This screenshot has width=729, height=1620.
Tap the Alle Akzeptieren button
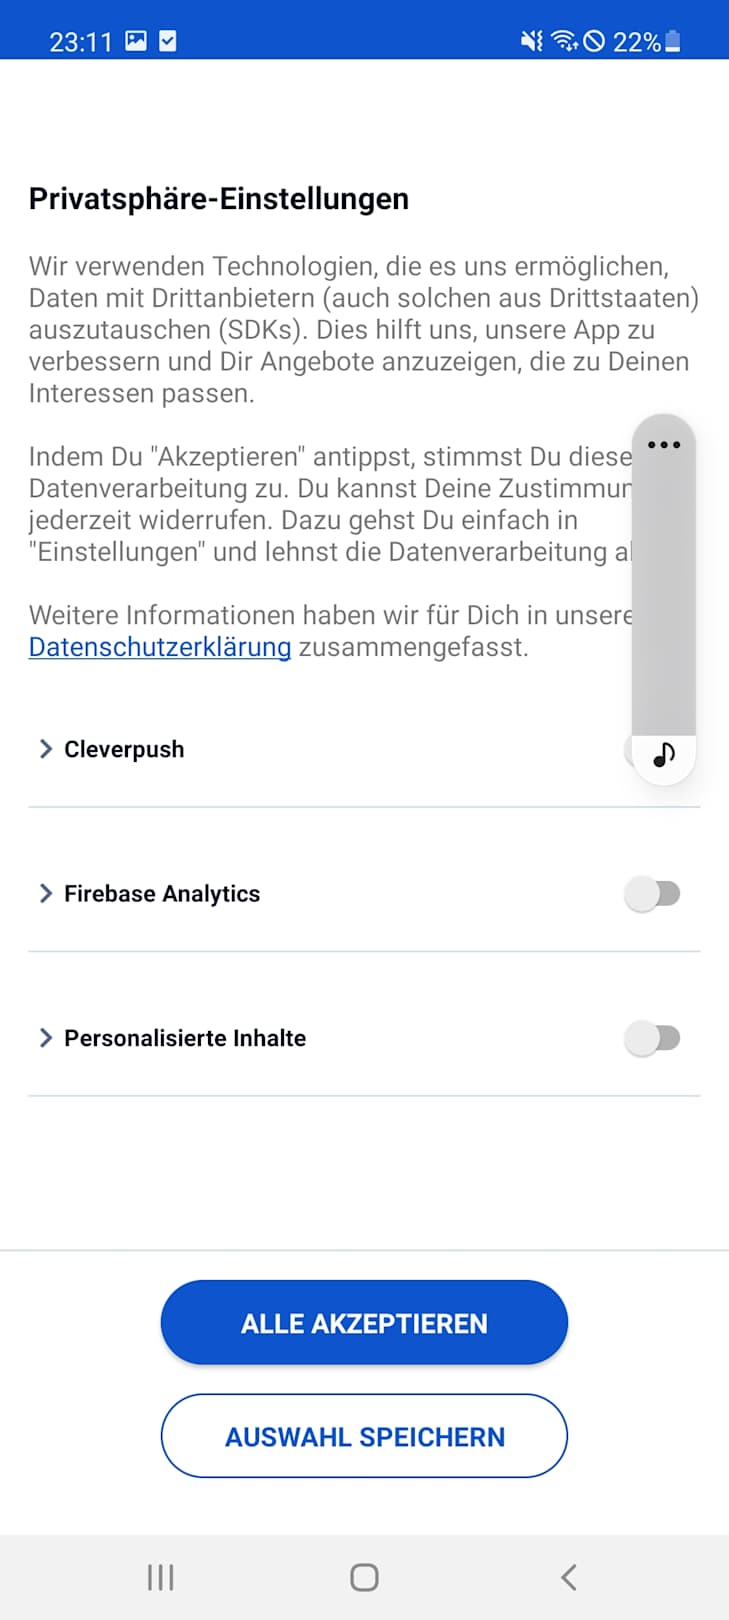point(364,1323)
